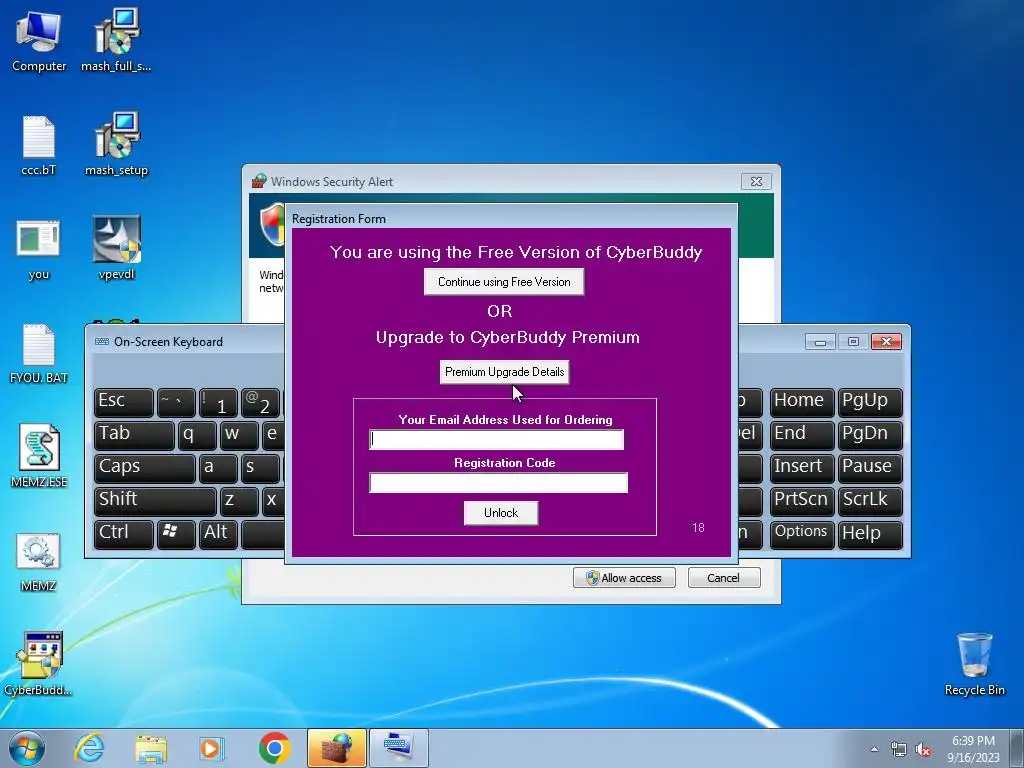1024x768 pixels.
Task: Focus the Registration Code field
Action: pyautogui.click(x=498, y=483)
